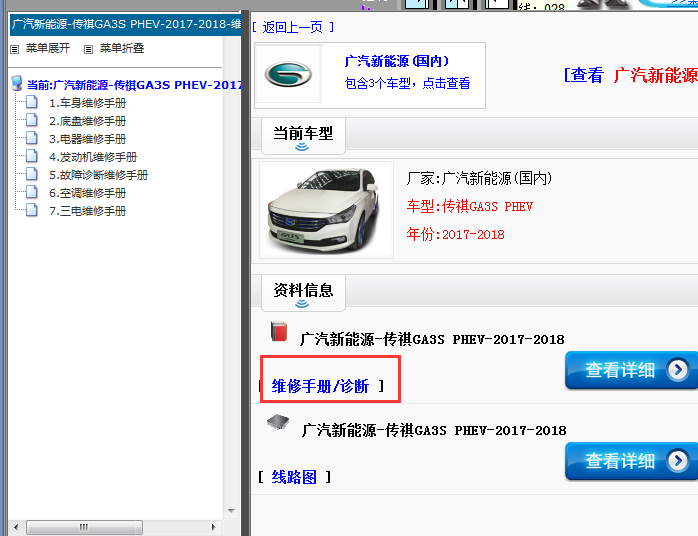
Task: Click 查看详细 button for 维修手册/诊断
Action: pyautogui.click(x=631, y=370)
